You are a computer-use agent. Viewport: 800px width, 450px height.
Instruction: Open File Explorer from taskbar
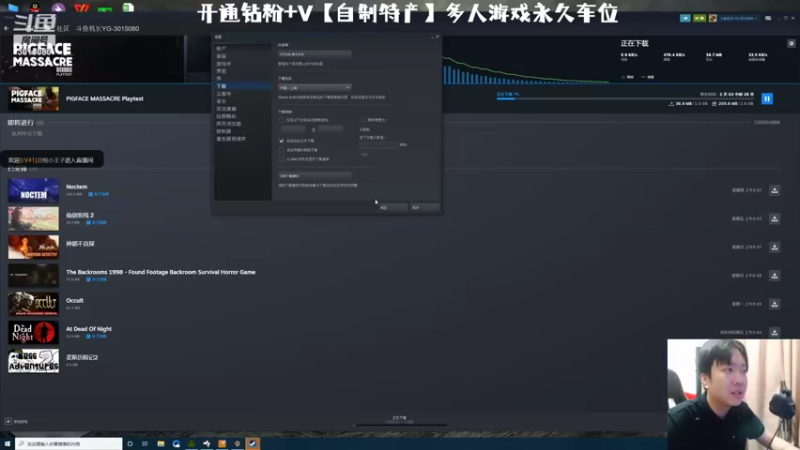point(161,444)
